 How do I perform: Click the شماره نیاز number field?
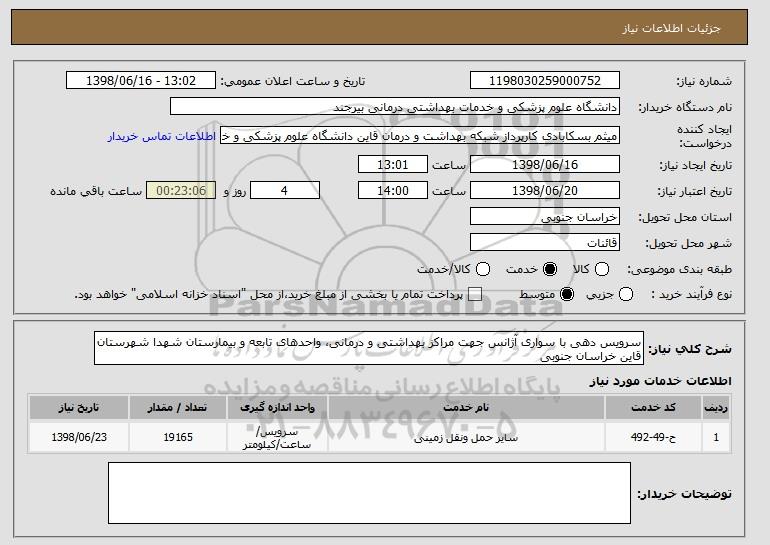545,81
